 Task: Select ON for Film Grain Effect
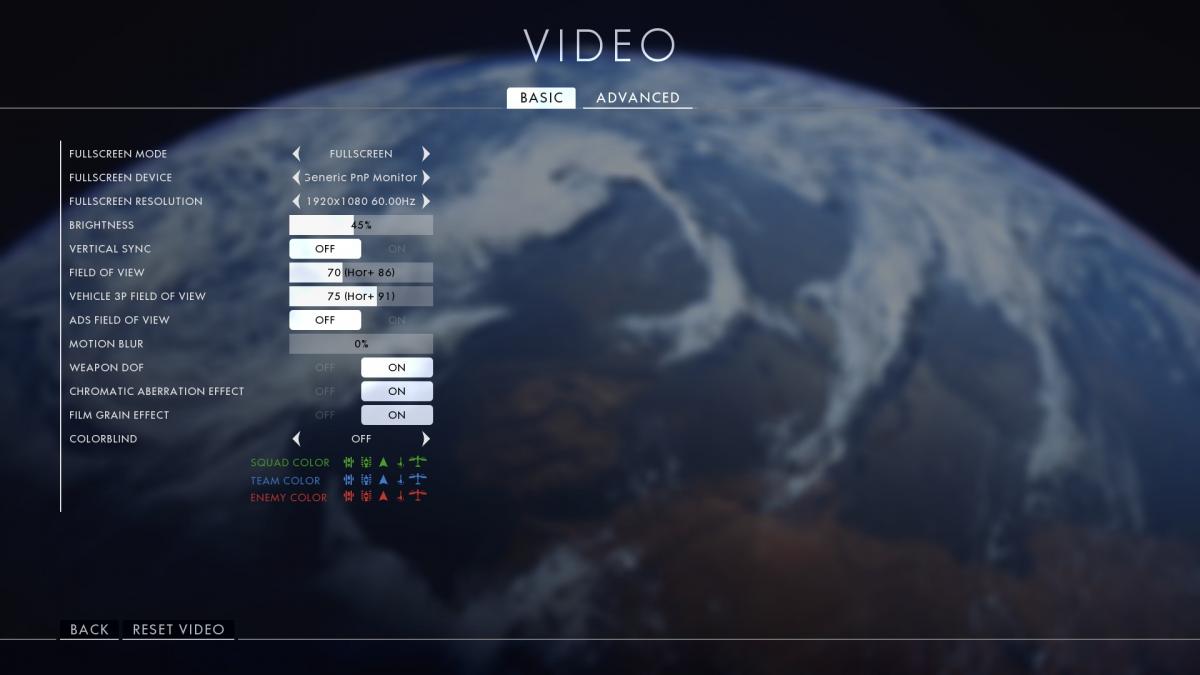pyautogui.click(x=397, y=415)
